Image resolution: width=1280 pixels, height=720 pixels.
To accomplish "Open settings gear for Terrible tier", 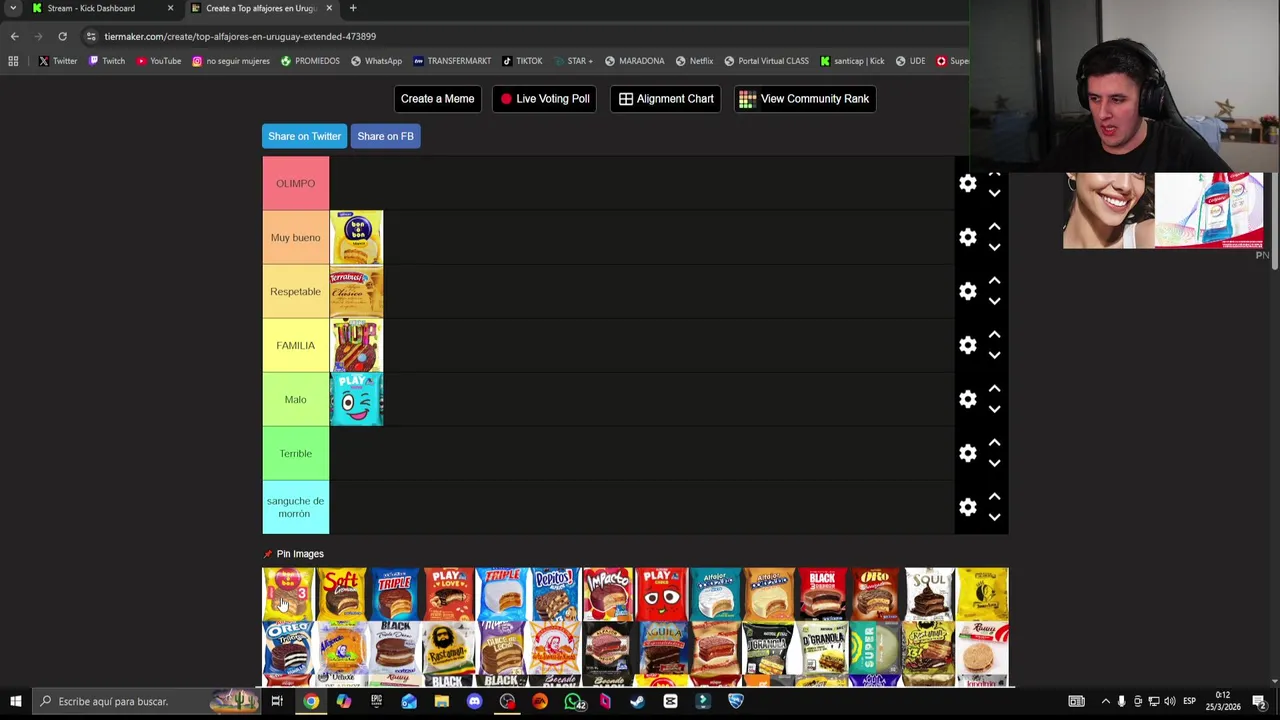I will [968, 453].
